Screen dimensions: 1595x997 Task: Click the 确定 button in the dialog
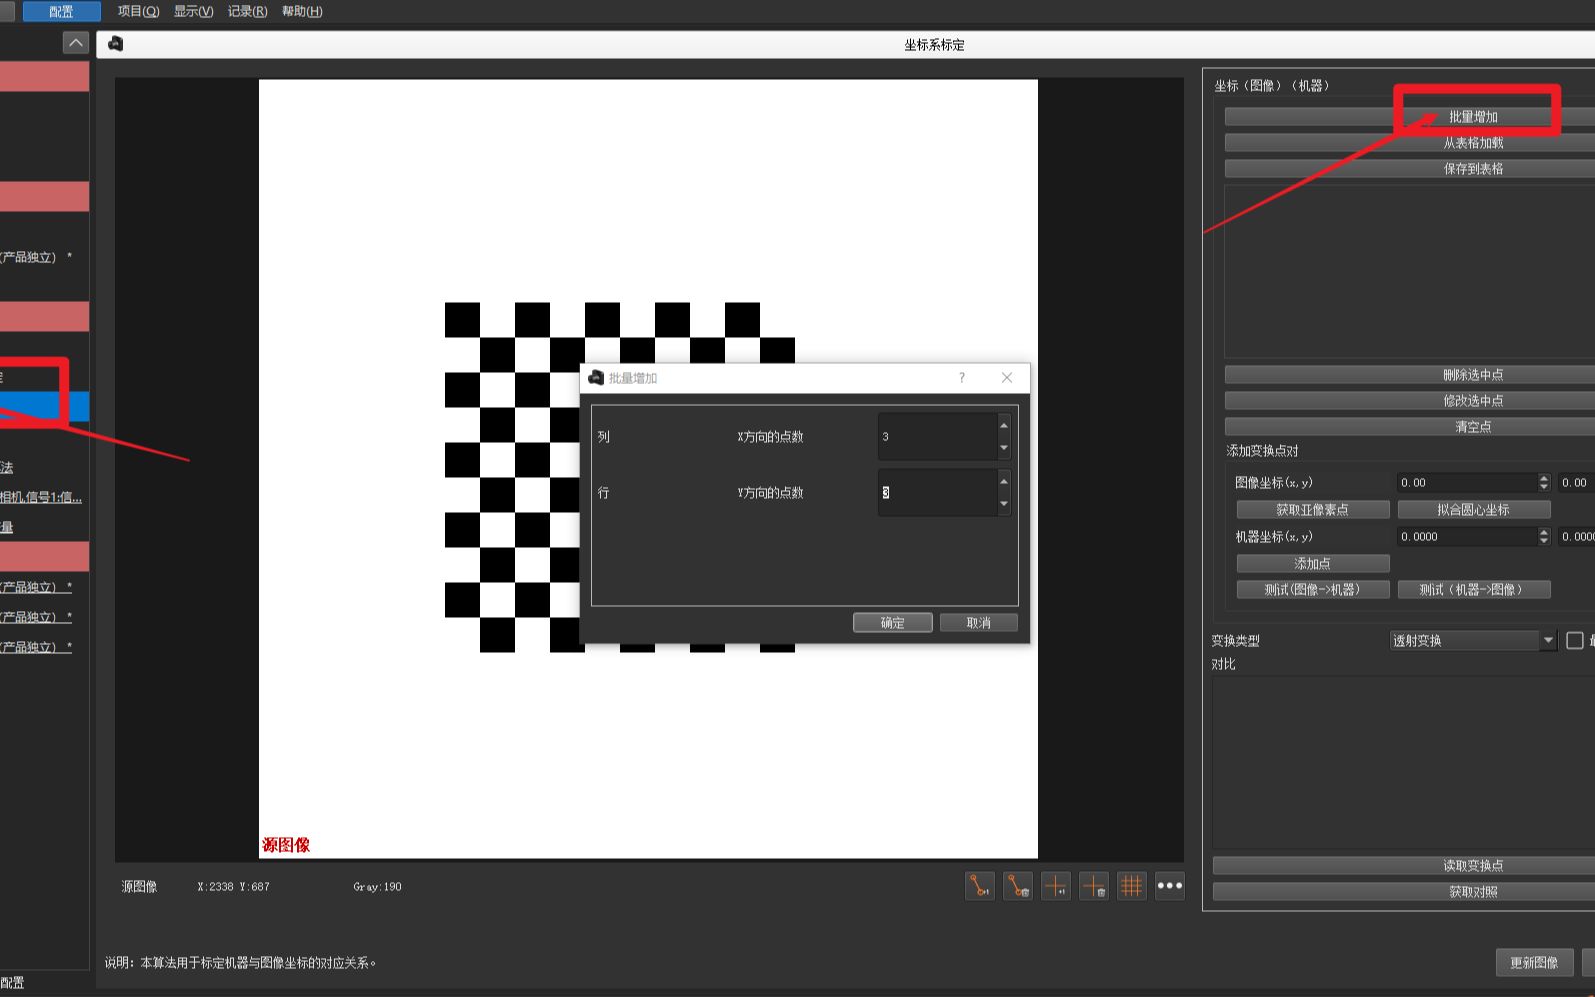893,623
